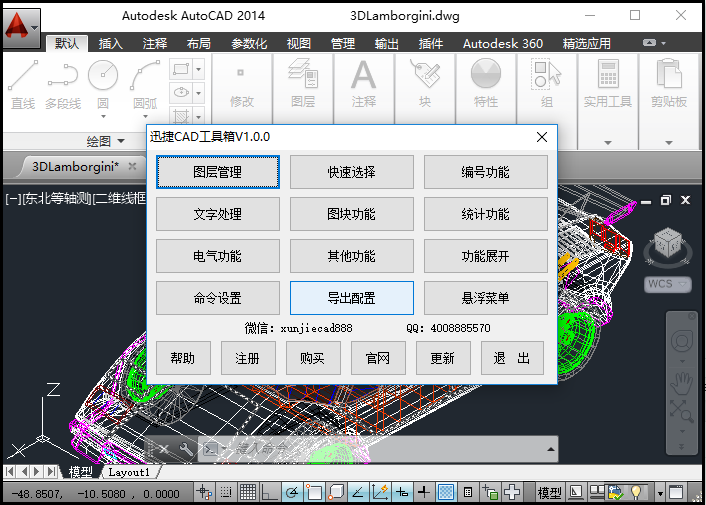
Task: Switch to the View (视图) ribbon tab
Action: click(x=299, y=44)
